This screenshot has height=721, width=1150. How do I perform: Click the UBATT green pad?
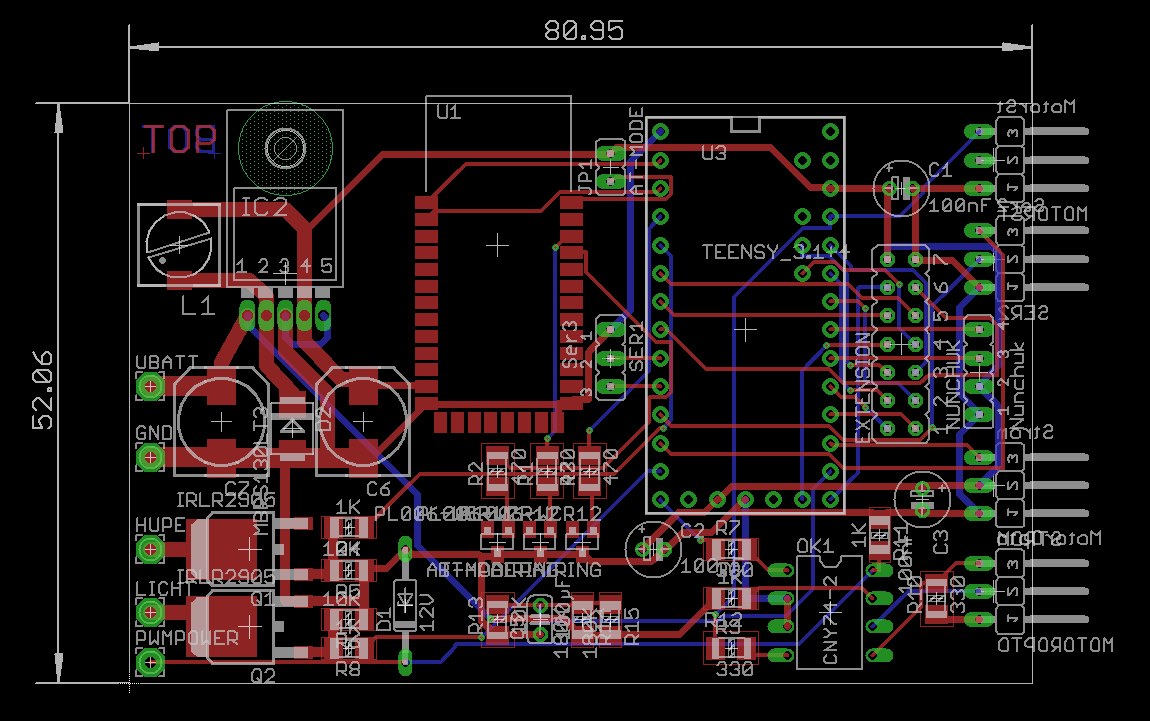(150, 386)
